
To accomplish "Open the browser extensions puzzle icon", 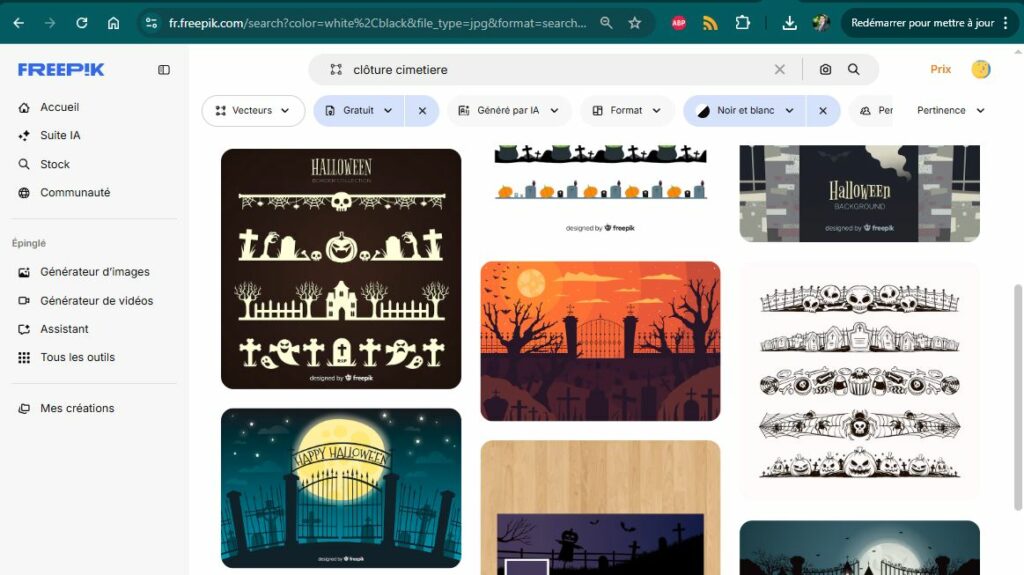I will [x=742, y=23].
